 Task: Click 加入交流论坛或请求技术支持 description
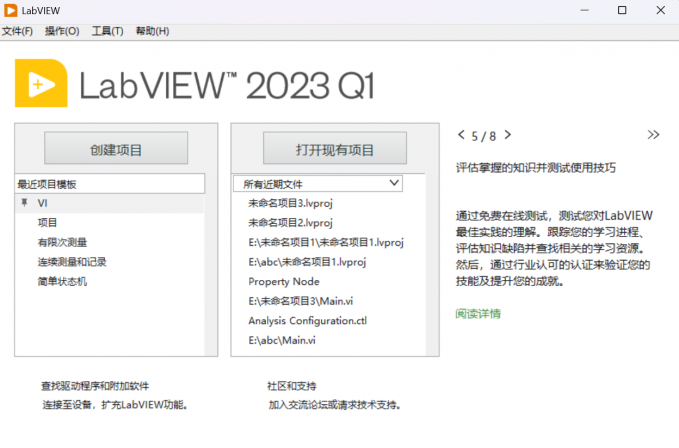334,405
